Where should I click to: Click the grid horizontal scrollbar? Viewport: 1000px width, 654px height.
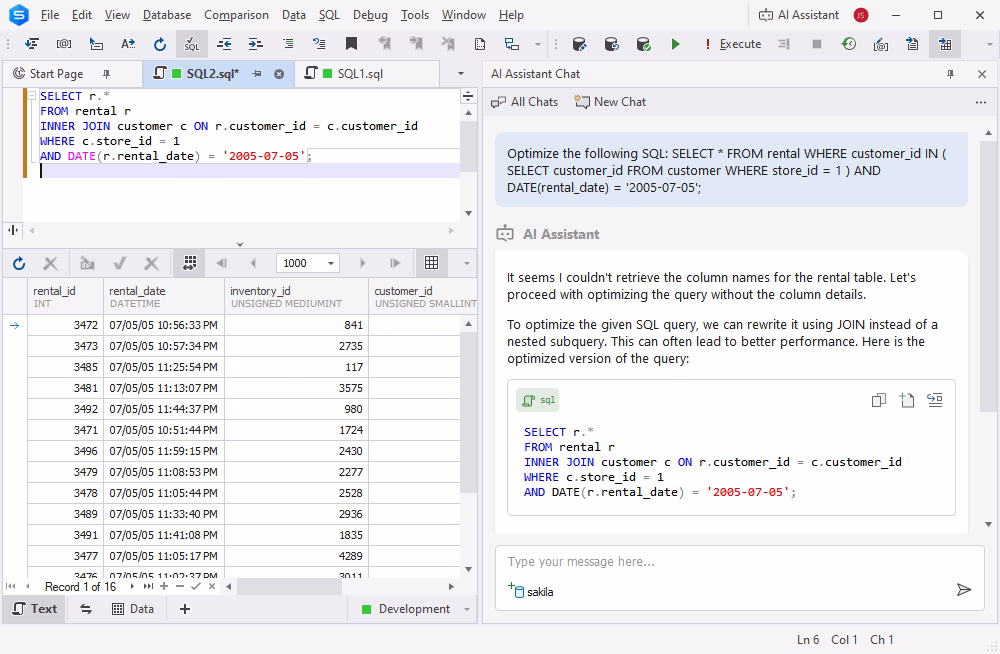291,586
